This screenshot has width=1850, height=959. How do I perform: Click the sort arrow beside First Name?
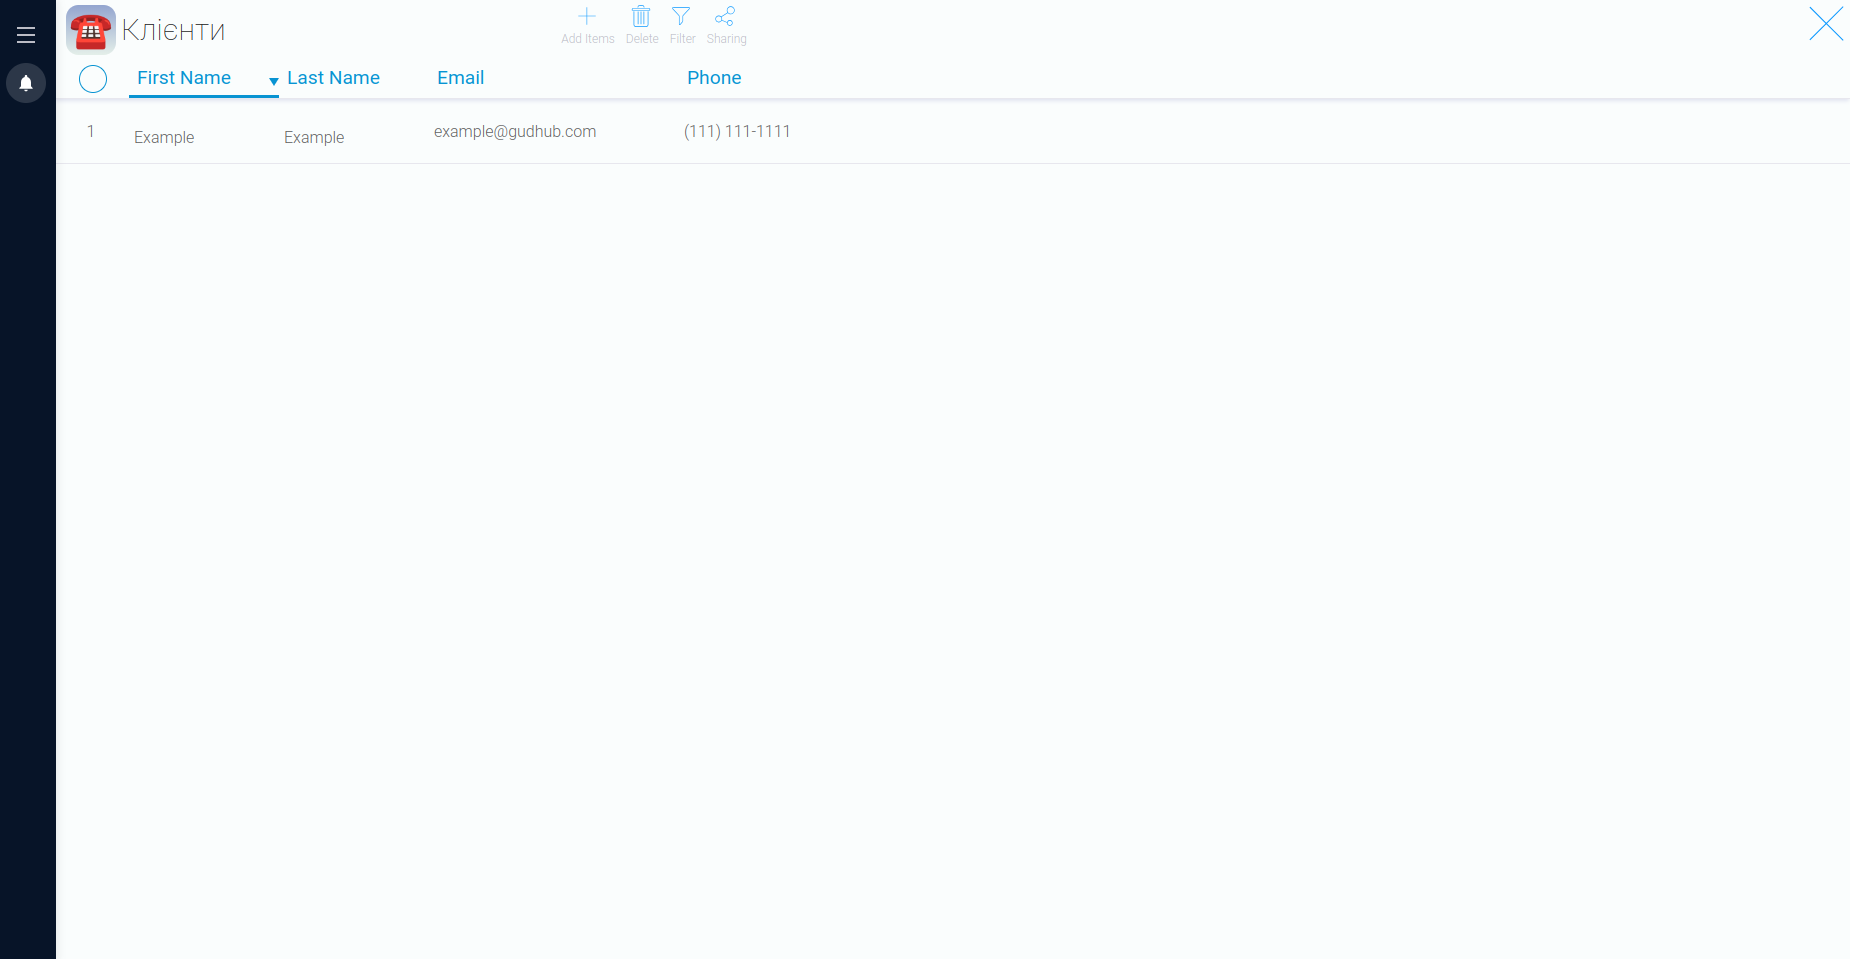pos(273,81)
